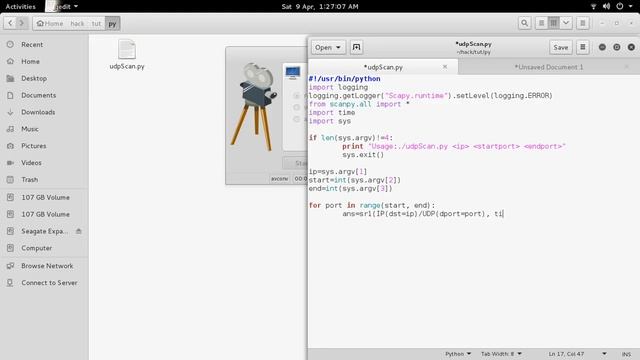Viewport: 640px width, 360px height.
Task: Close the *udpScan.py tab
Action: 445,67
